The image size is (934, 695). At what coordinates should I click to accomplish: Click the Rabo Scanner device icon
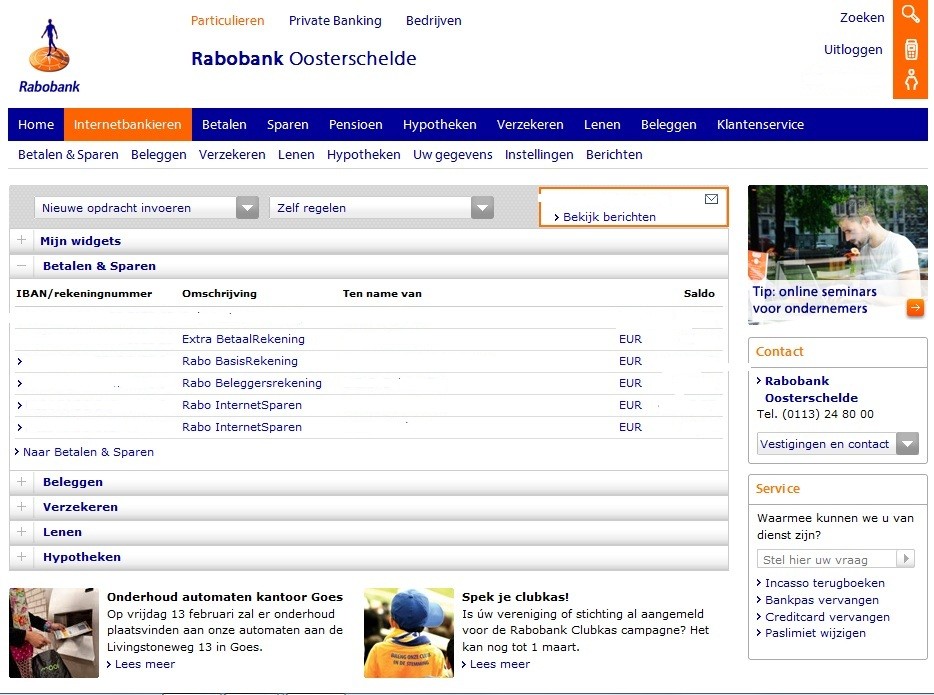(910, 49)
